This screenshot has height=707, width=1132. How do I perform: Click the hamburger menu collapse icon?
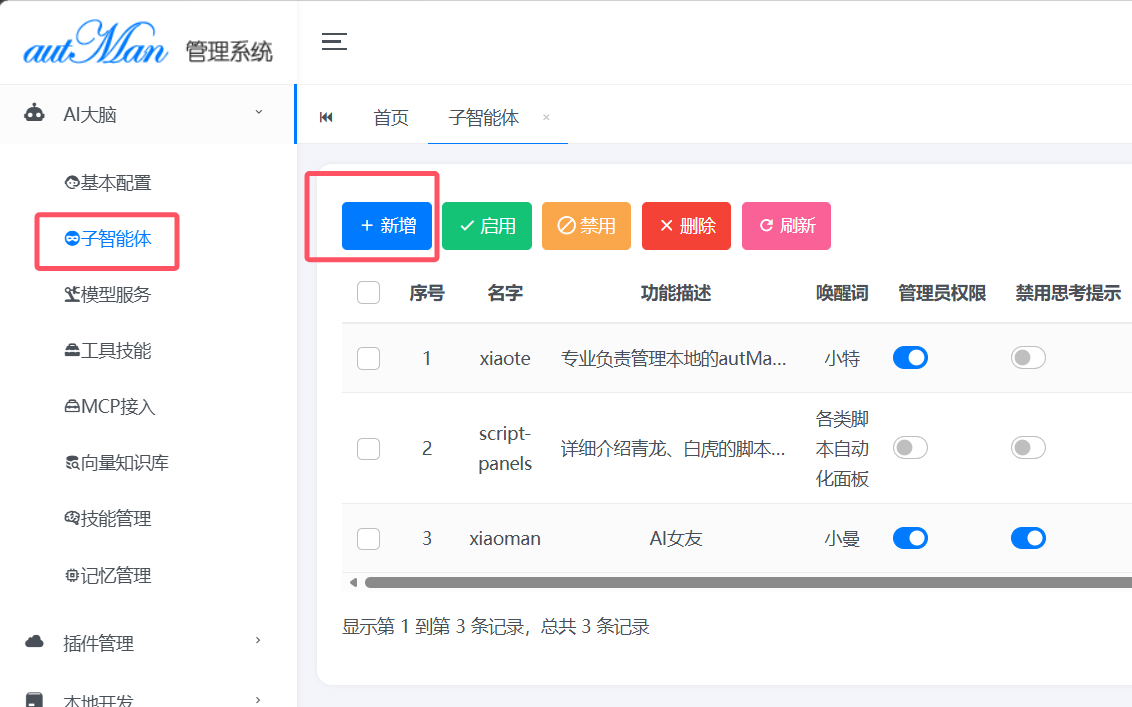pos(334,42)
